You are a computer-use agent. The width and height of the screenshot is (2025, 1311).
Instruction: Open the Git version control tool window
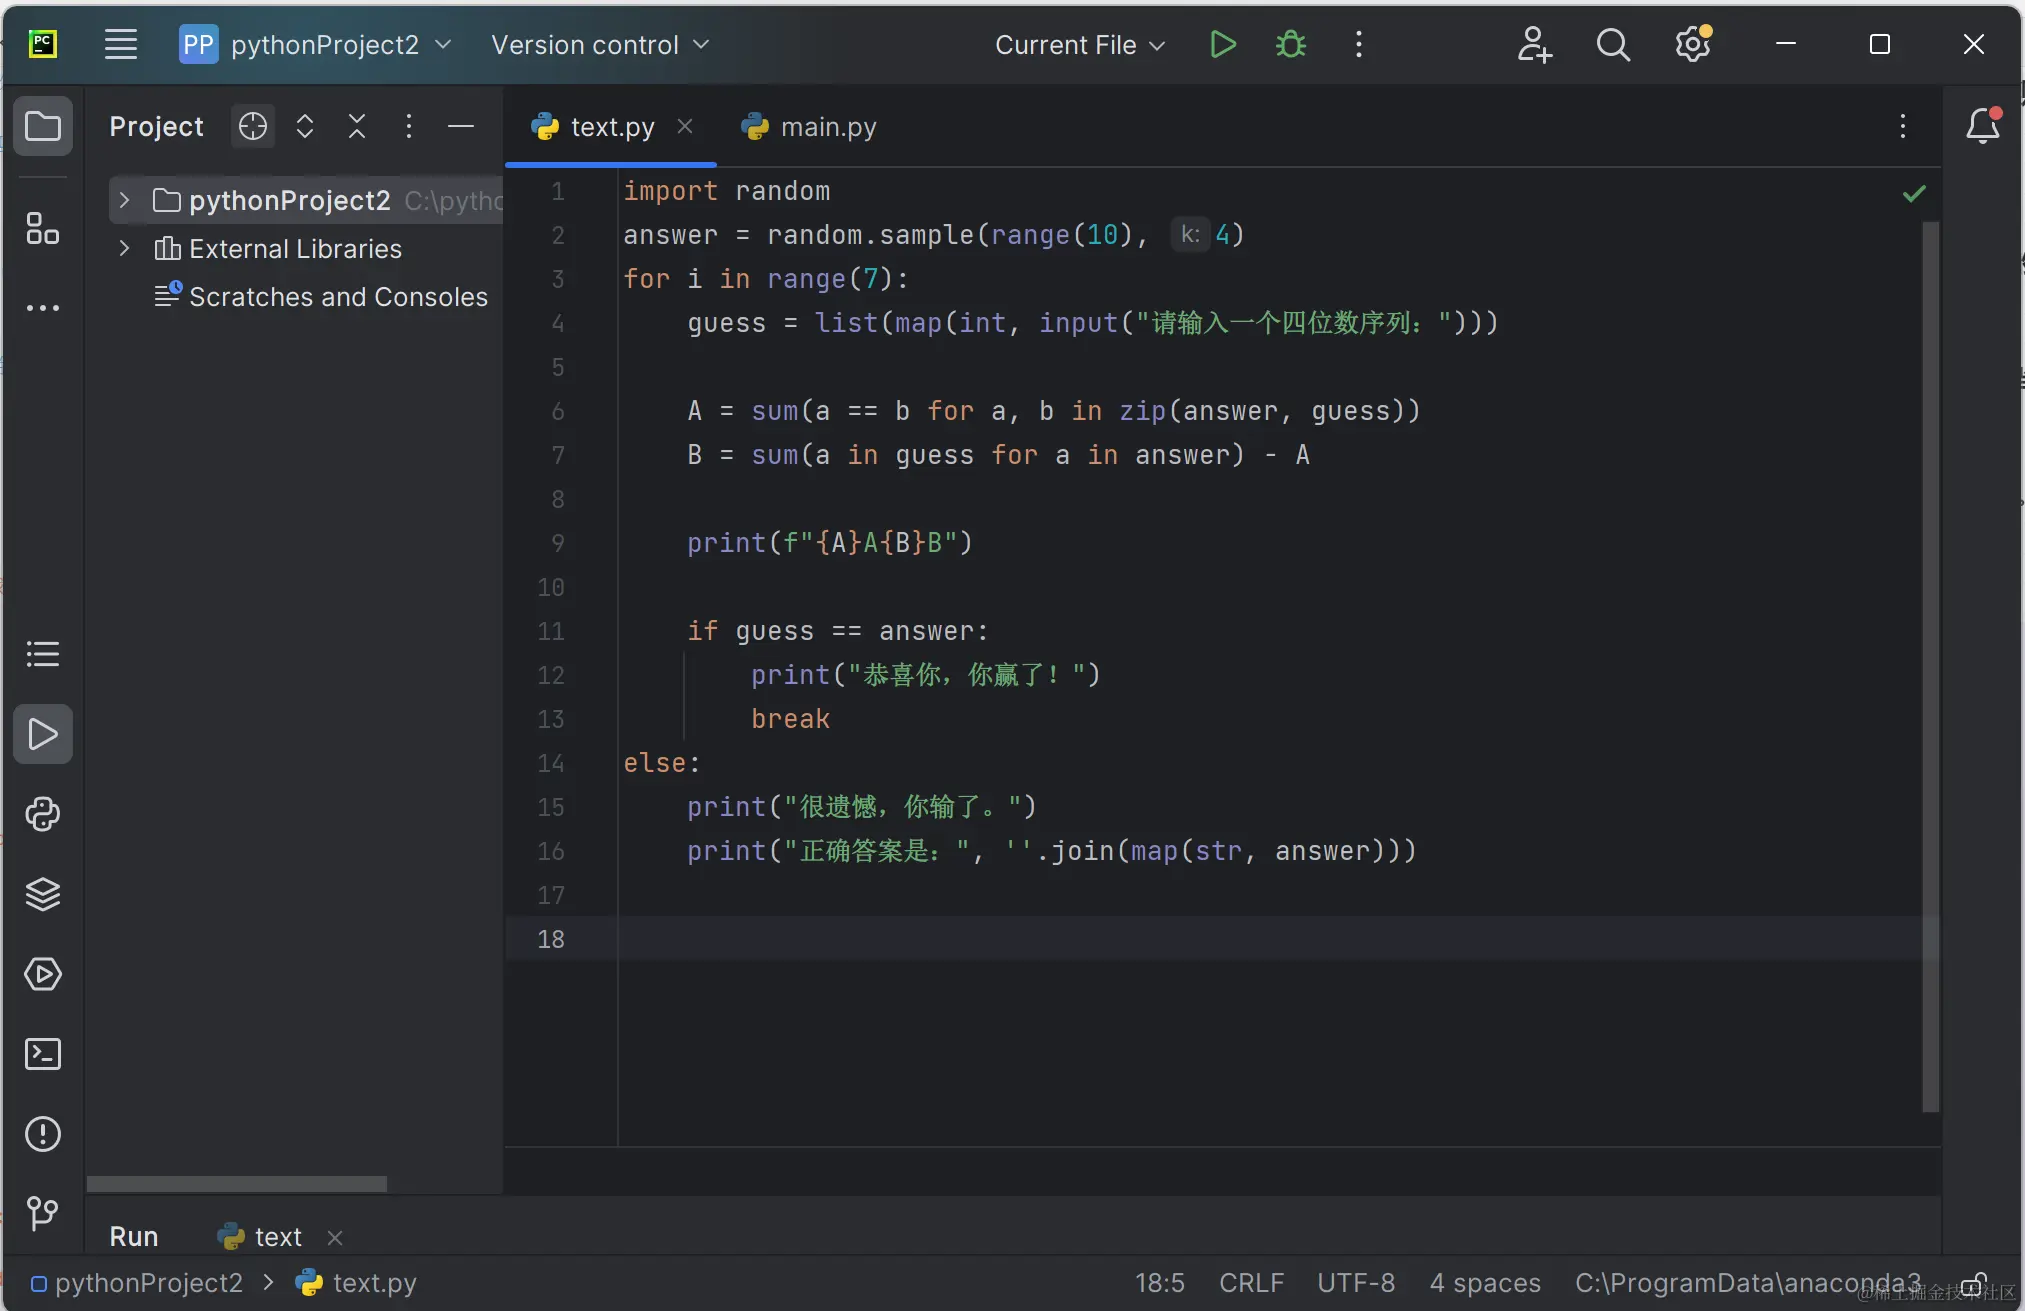(x=43, y=1213)
